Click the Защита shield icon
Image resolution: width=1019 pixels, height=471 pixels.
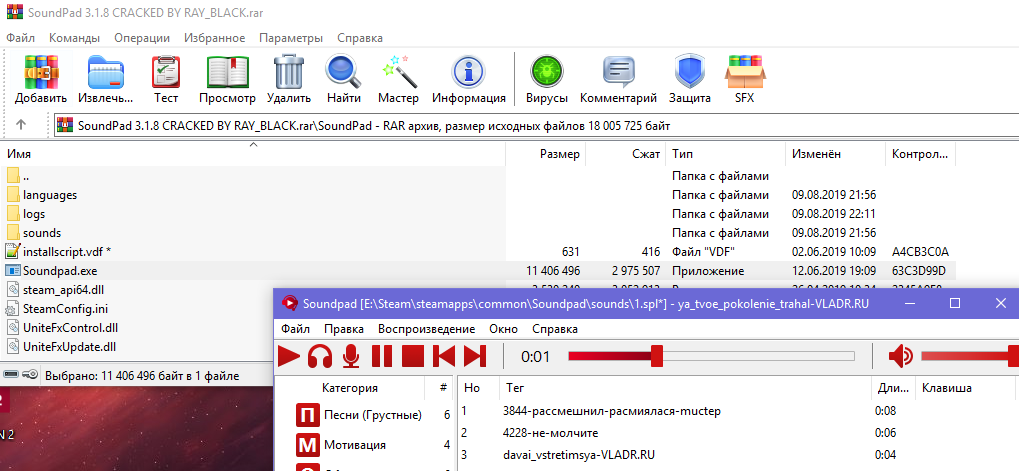(690, 71)
